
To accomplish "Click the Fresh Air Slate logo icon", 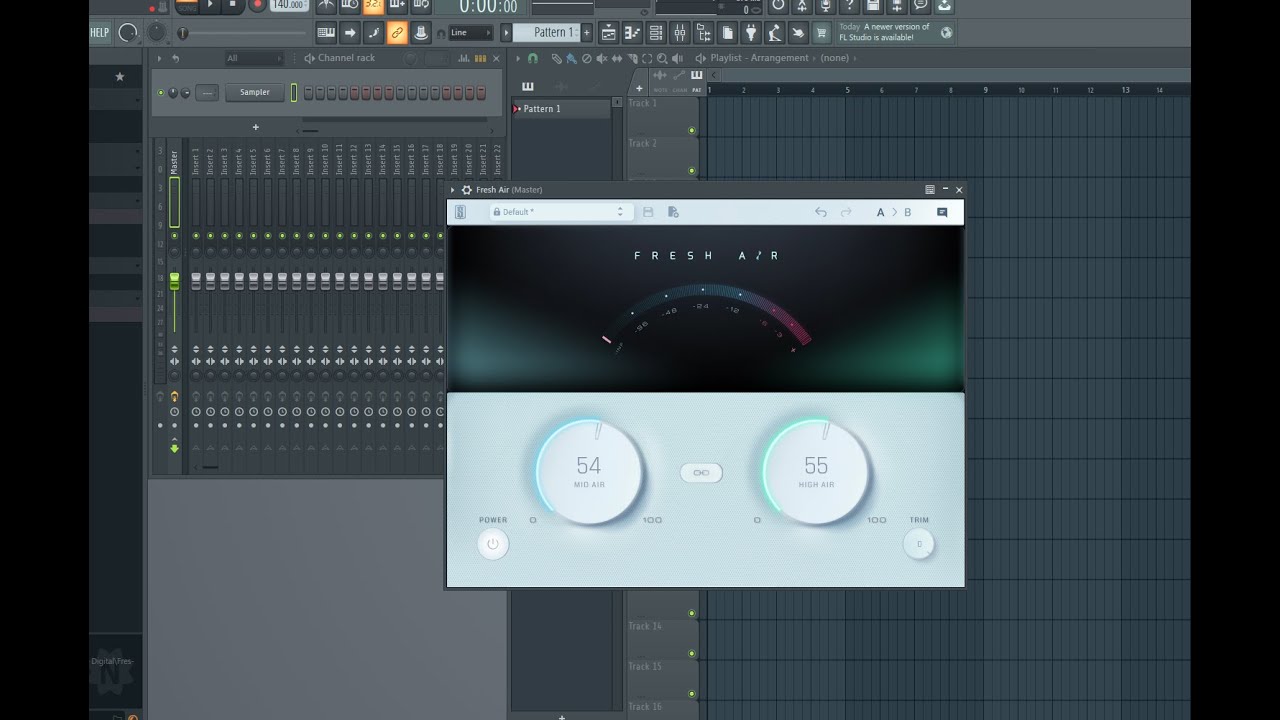I will coord(460,212).
